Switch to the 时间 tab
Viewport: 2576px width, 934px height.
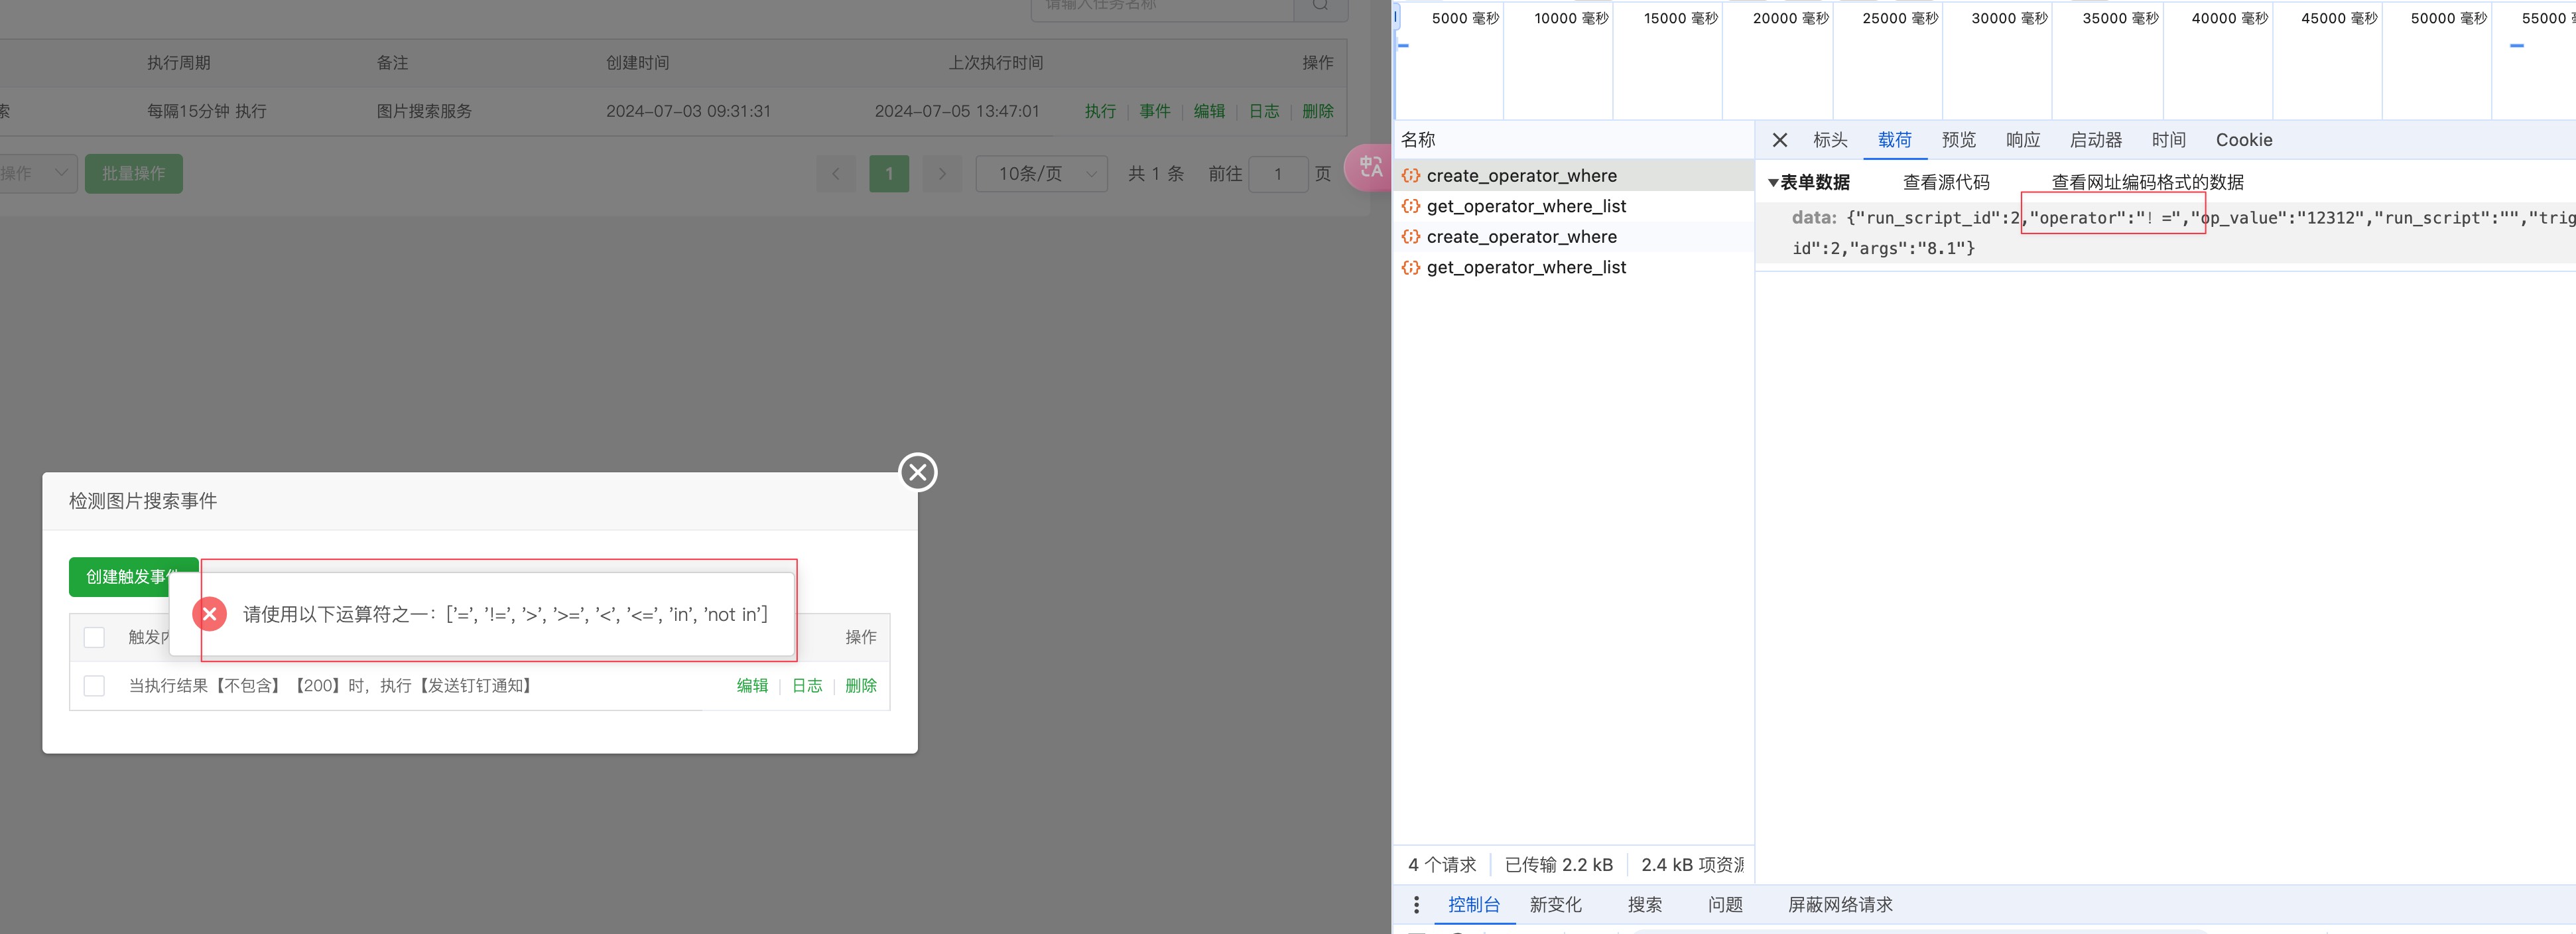pos(2168,140)
